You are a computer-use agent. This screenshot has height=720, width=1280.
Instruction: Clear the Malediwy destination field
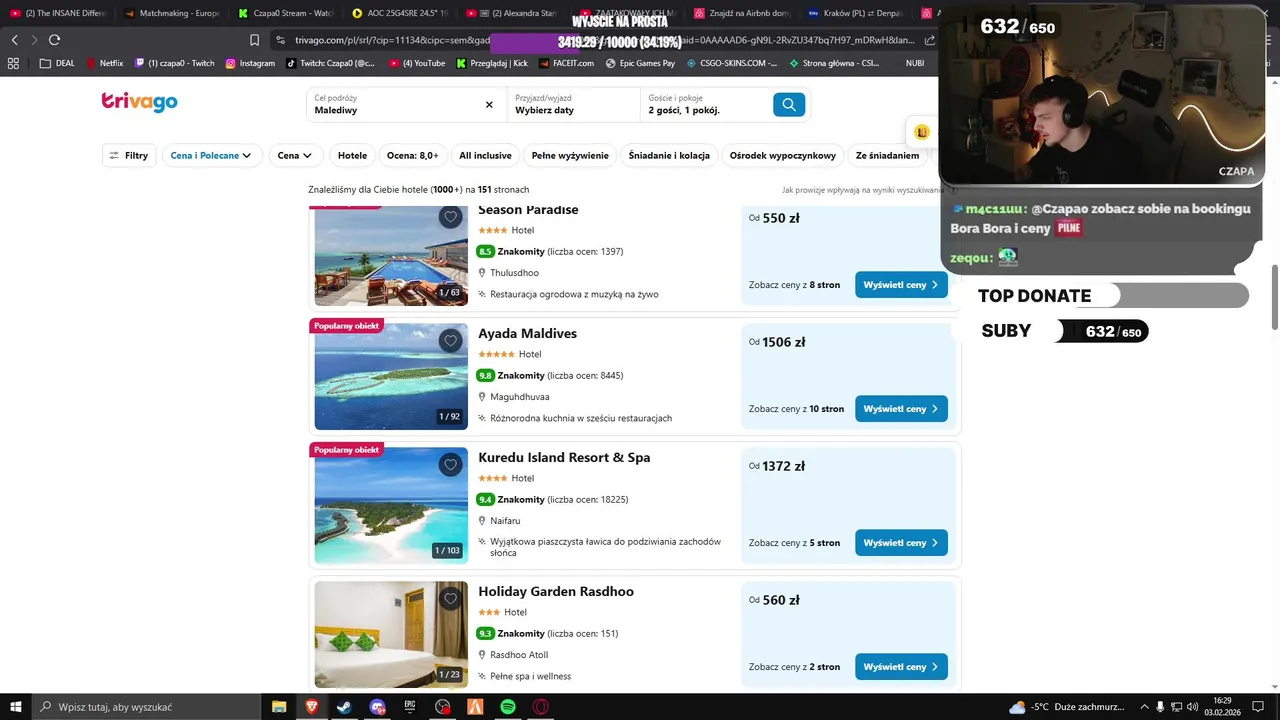pyautogui.click(x=489, y=104)
